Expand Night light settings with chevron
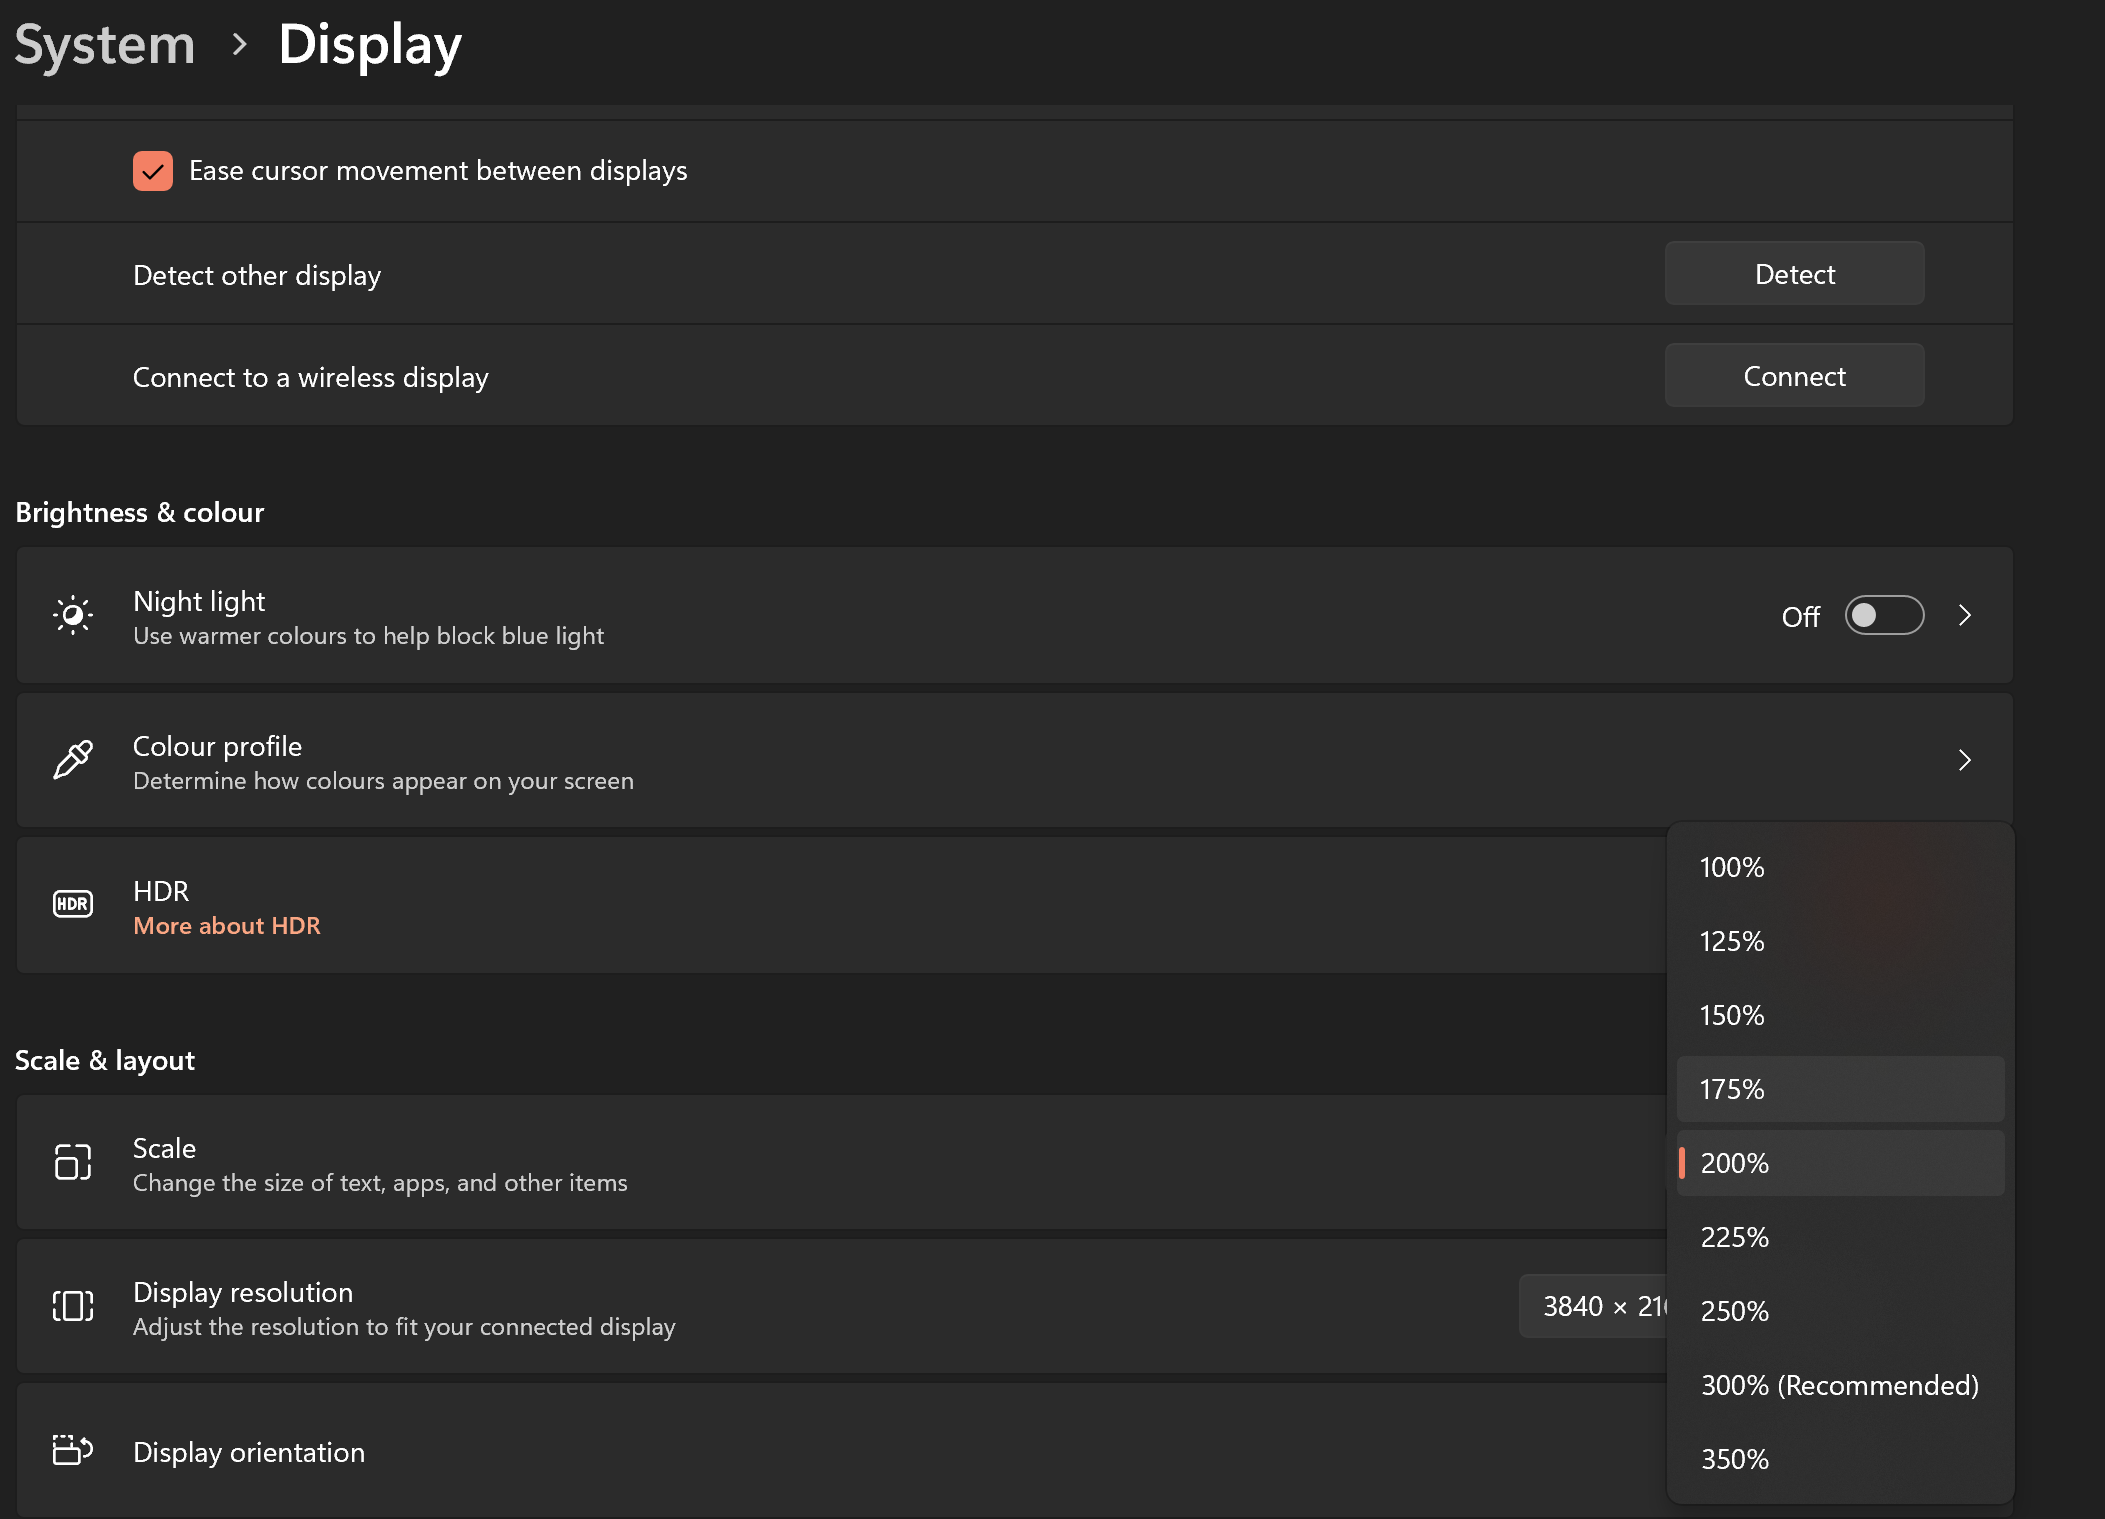Viewport: 2105px width, 1519px height. coord(1964,615)
